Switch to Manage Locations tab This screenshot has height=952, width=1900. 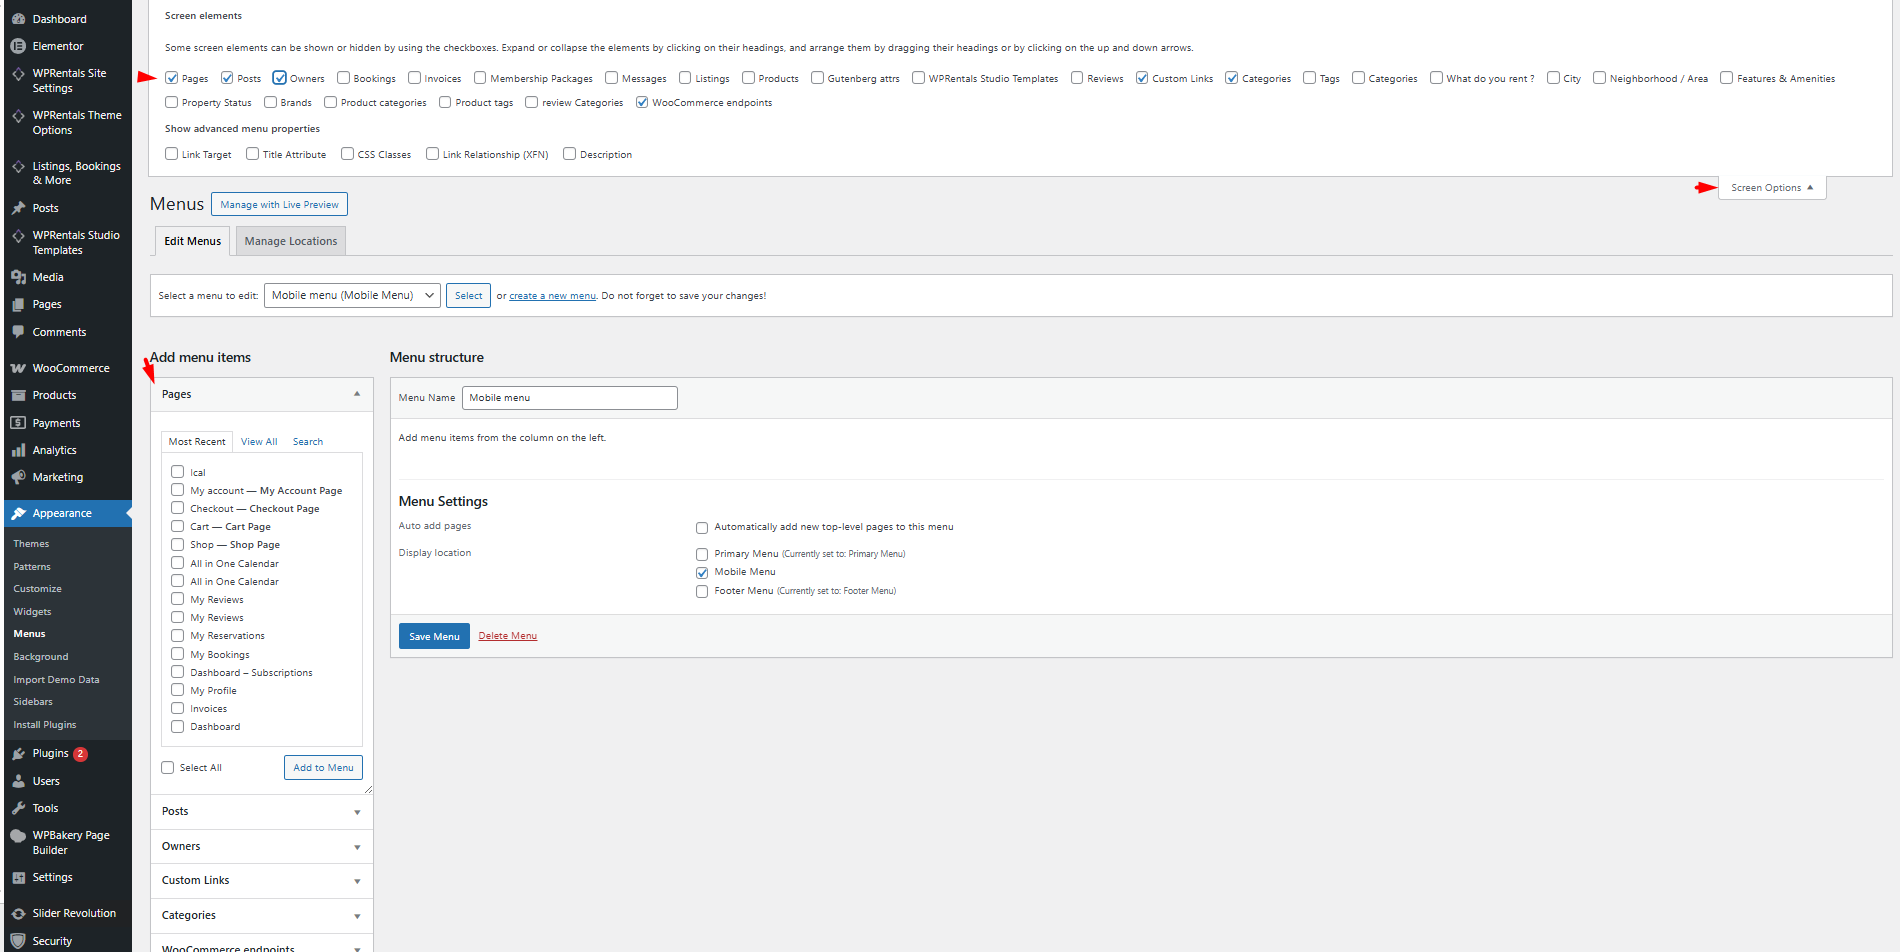coord(291,241)
